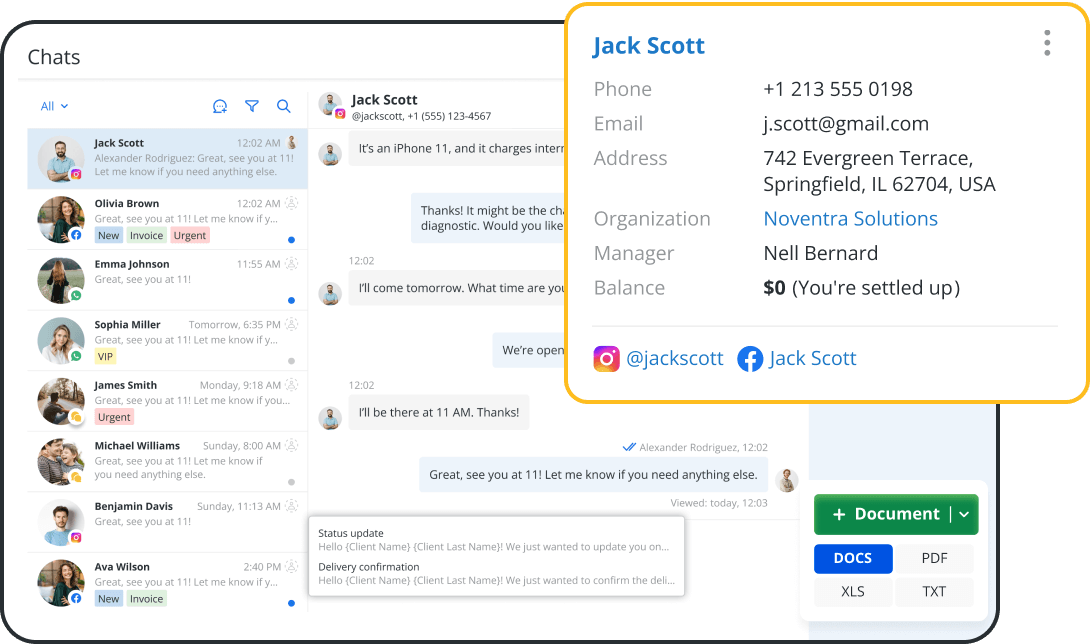Click the Instagram badge on Ava Wilson's avatar
The image size is (1092, 644).
click(x=76, y=598)
